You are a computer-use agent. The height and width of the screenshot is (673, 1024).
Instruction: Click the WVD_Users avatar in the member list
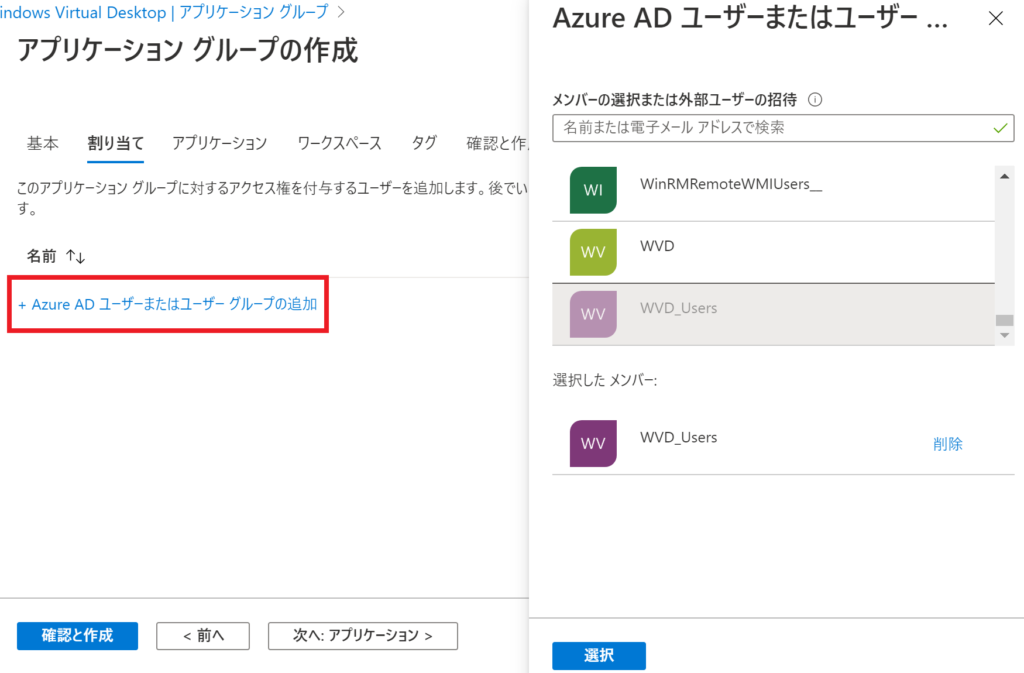[x=593, y=314]
